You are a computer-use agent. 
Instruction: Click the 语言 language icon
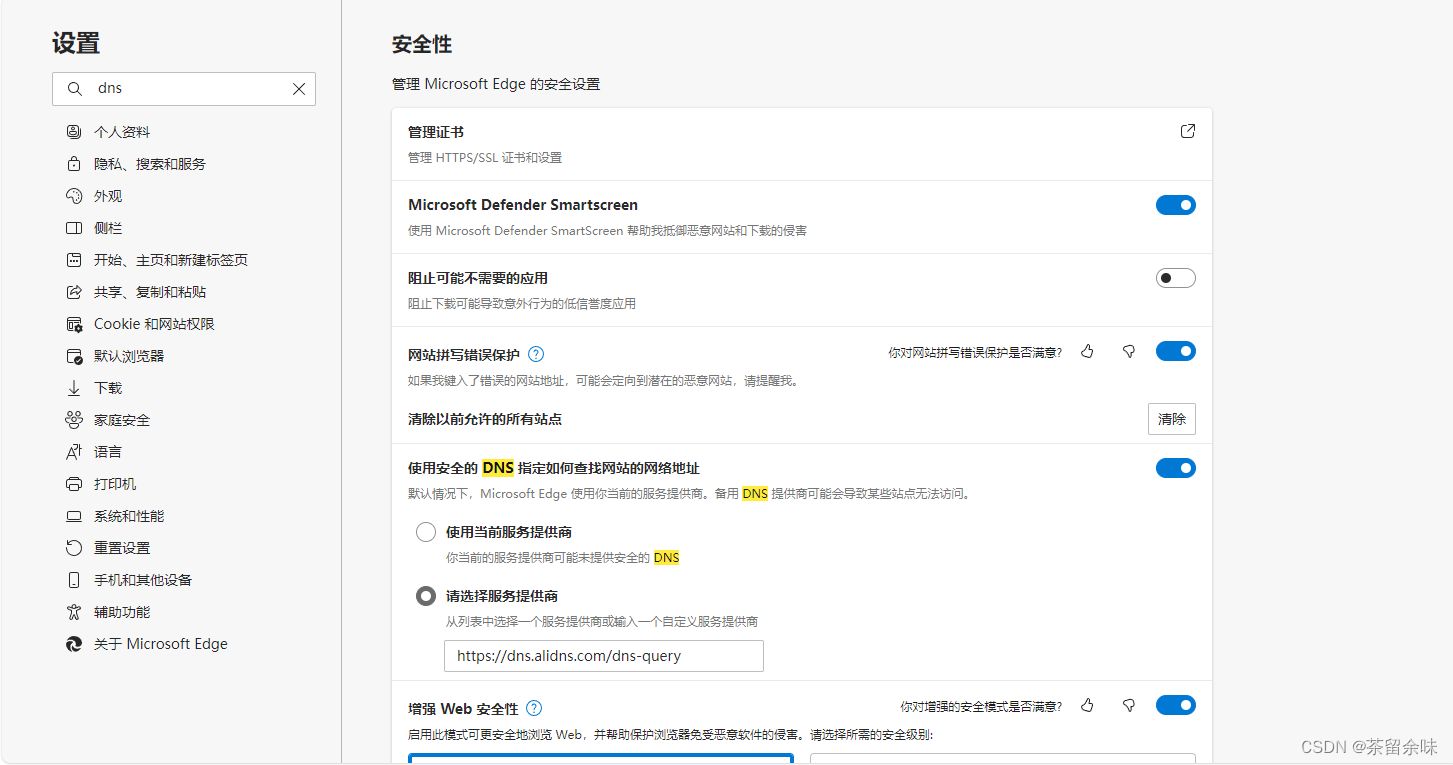74,452
